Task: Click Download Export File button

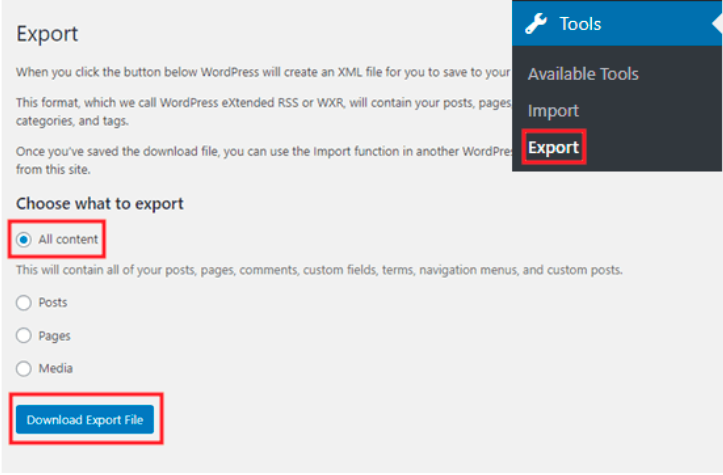Action: tap(85, 419)
